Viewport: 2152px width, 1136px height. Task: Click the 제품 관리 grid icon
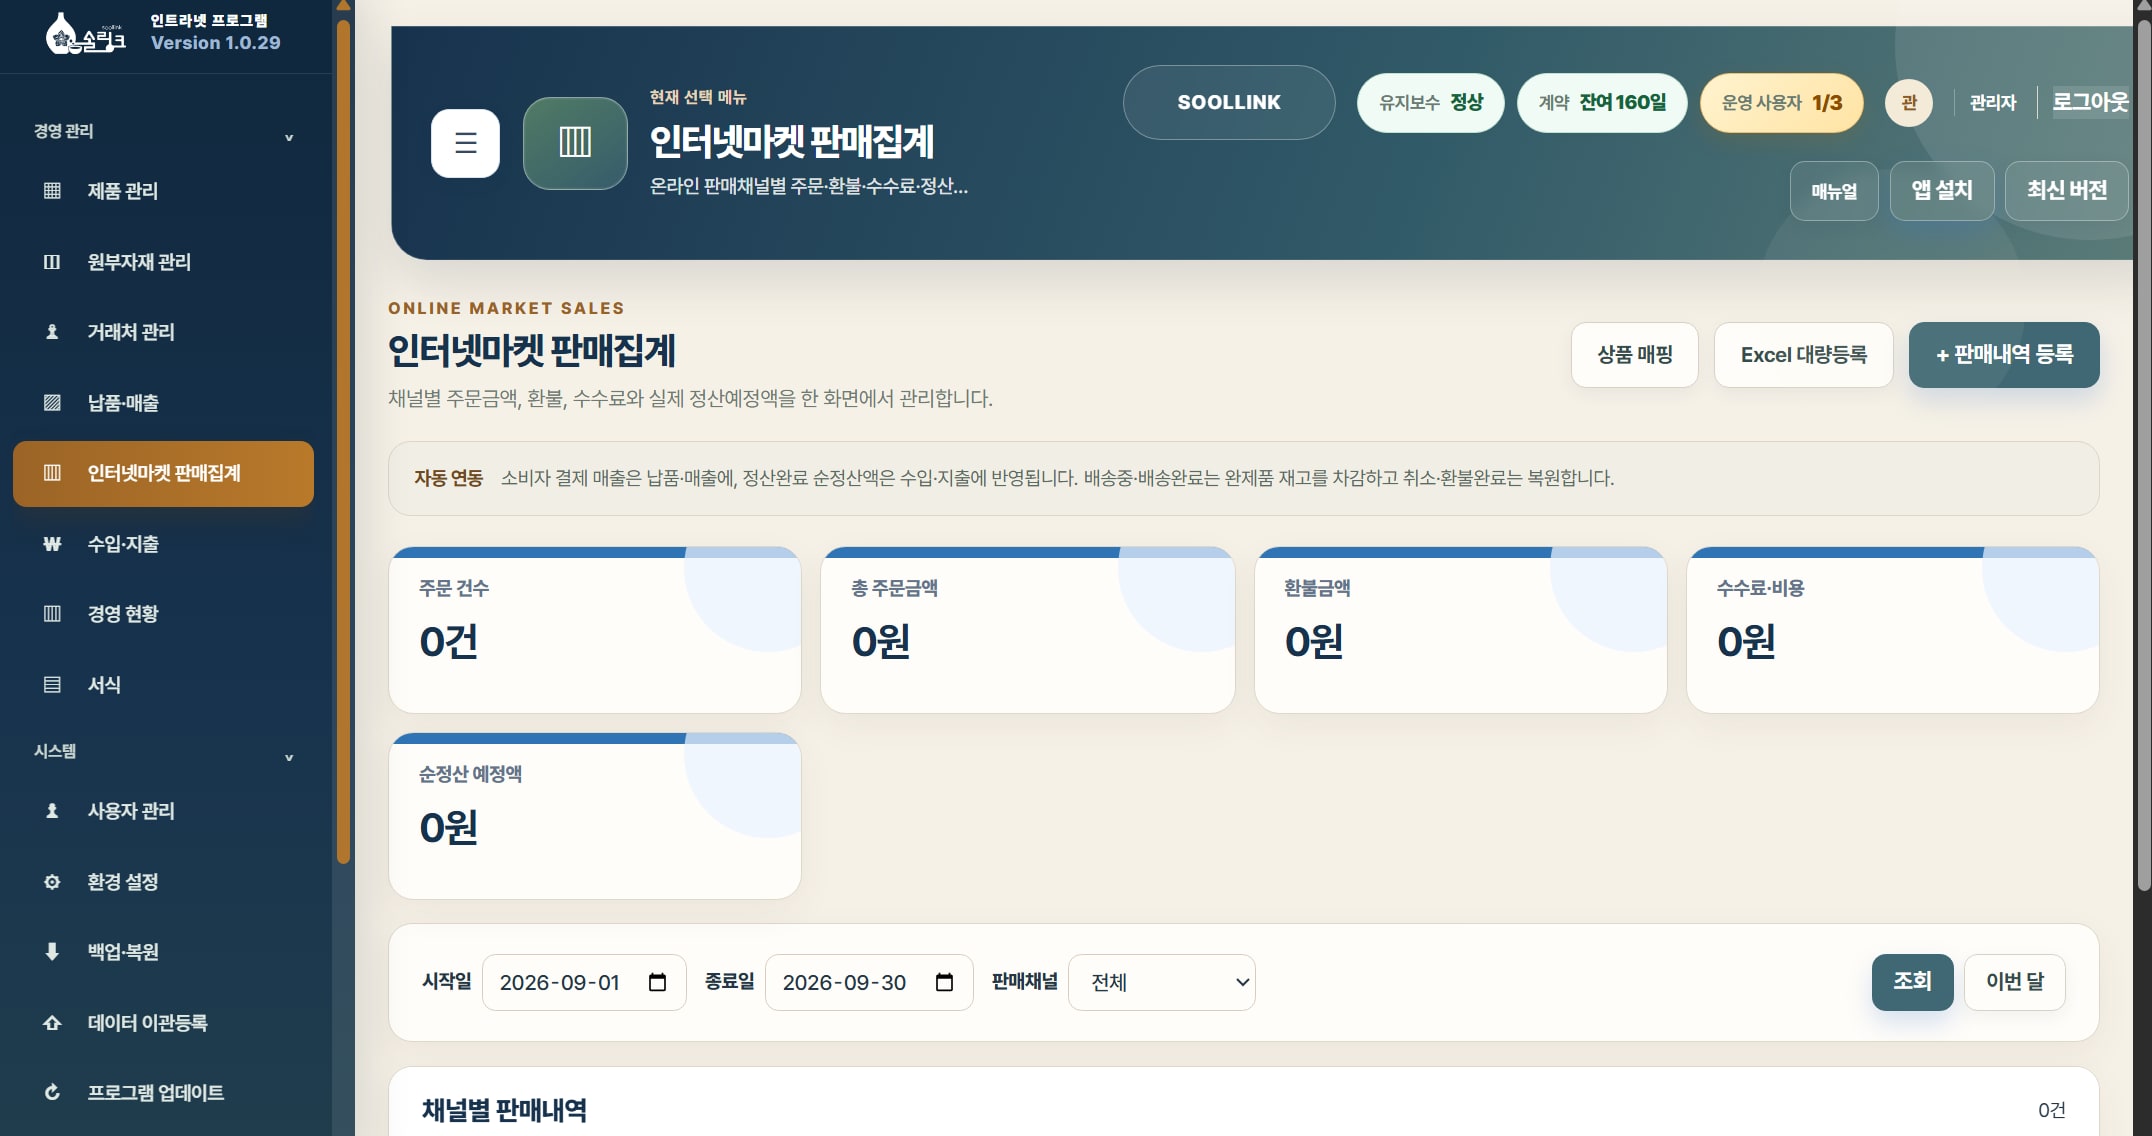tap(52, 191)
